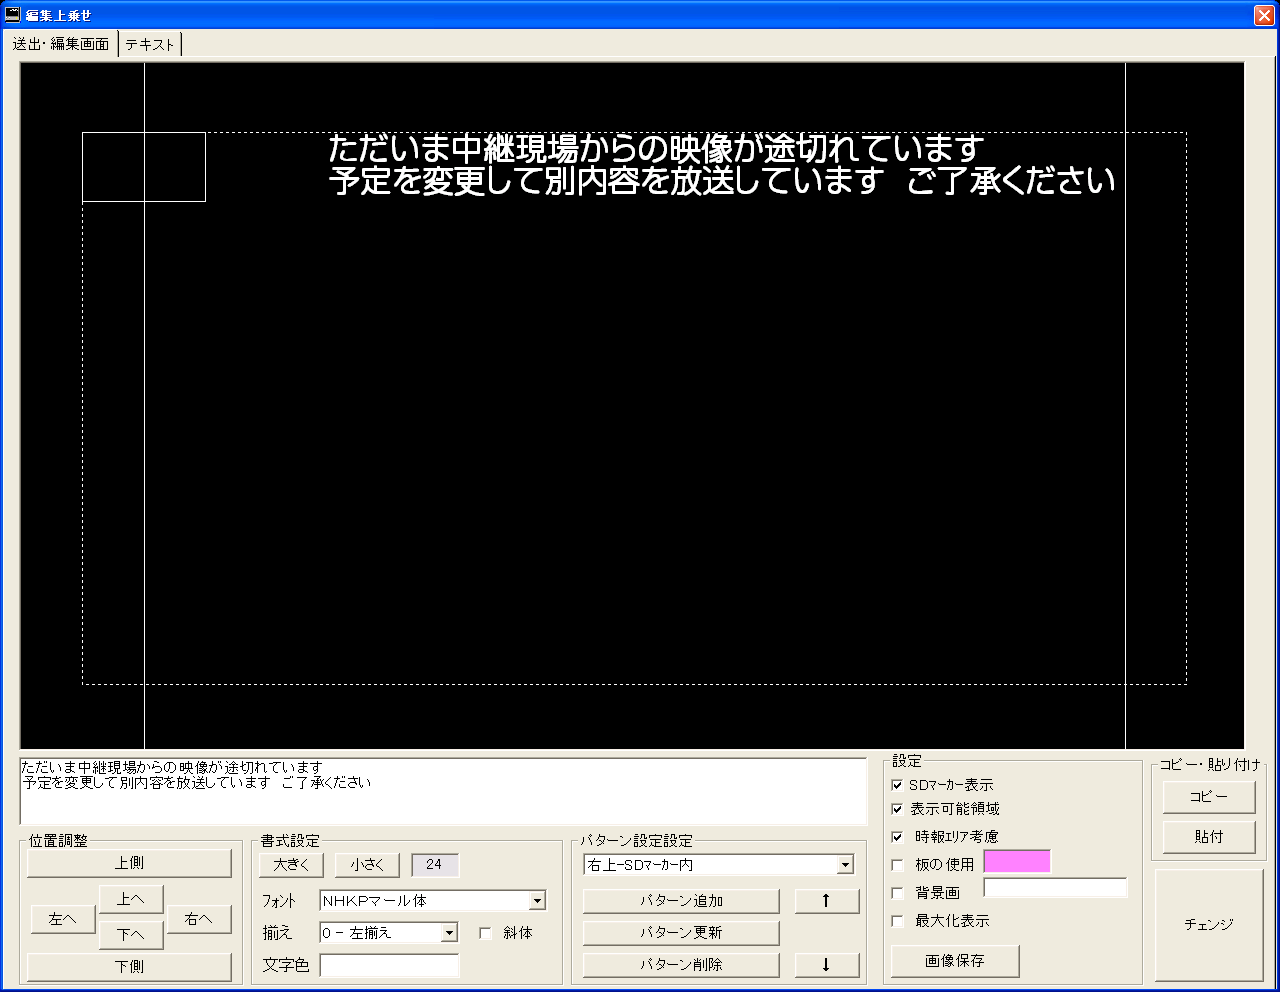
Task: Select the 送出・編集画面 tab
Action: [61, 44]
